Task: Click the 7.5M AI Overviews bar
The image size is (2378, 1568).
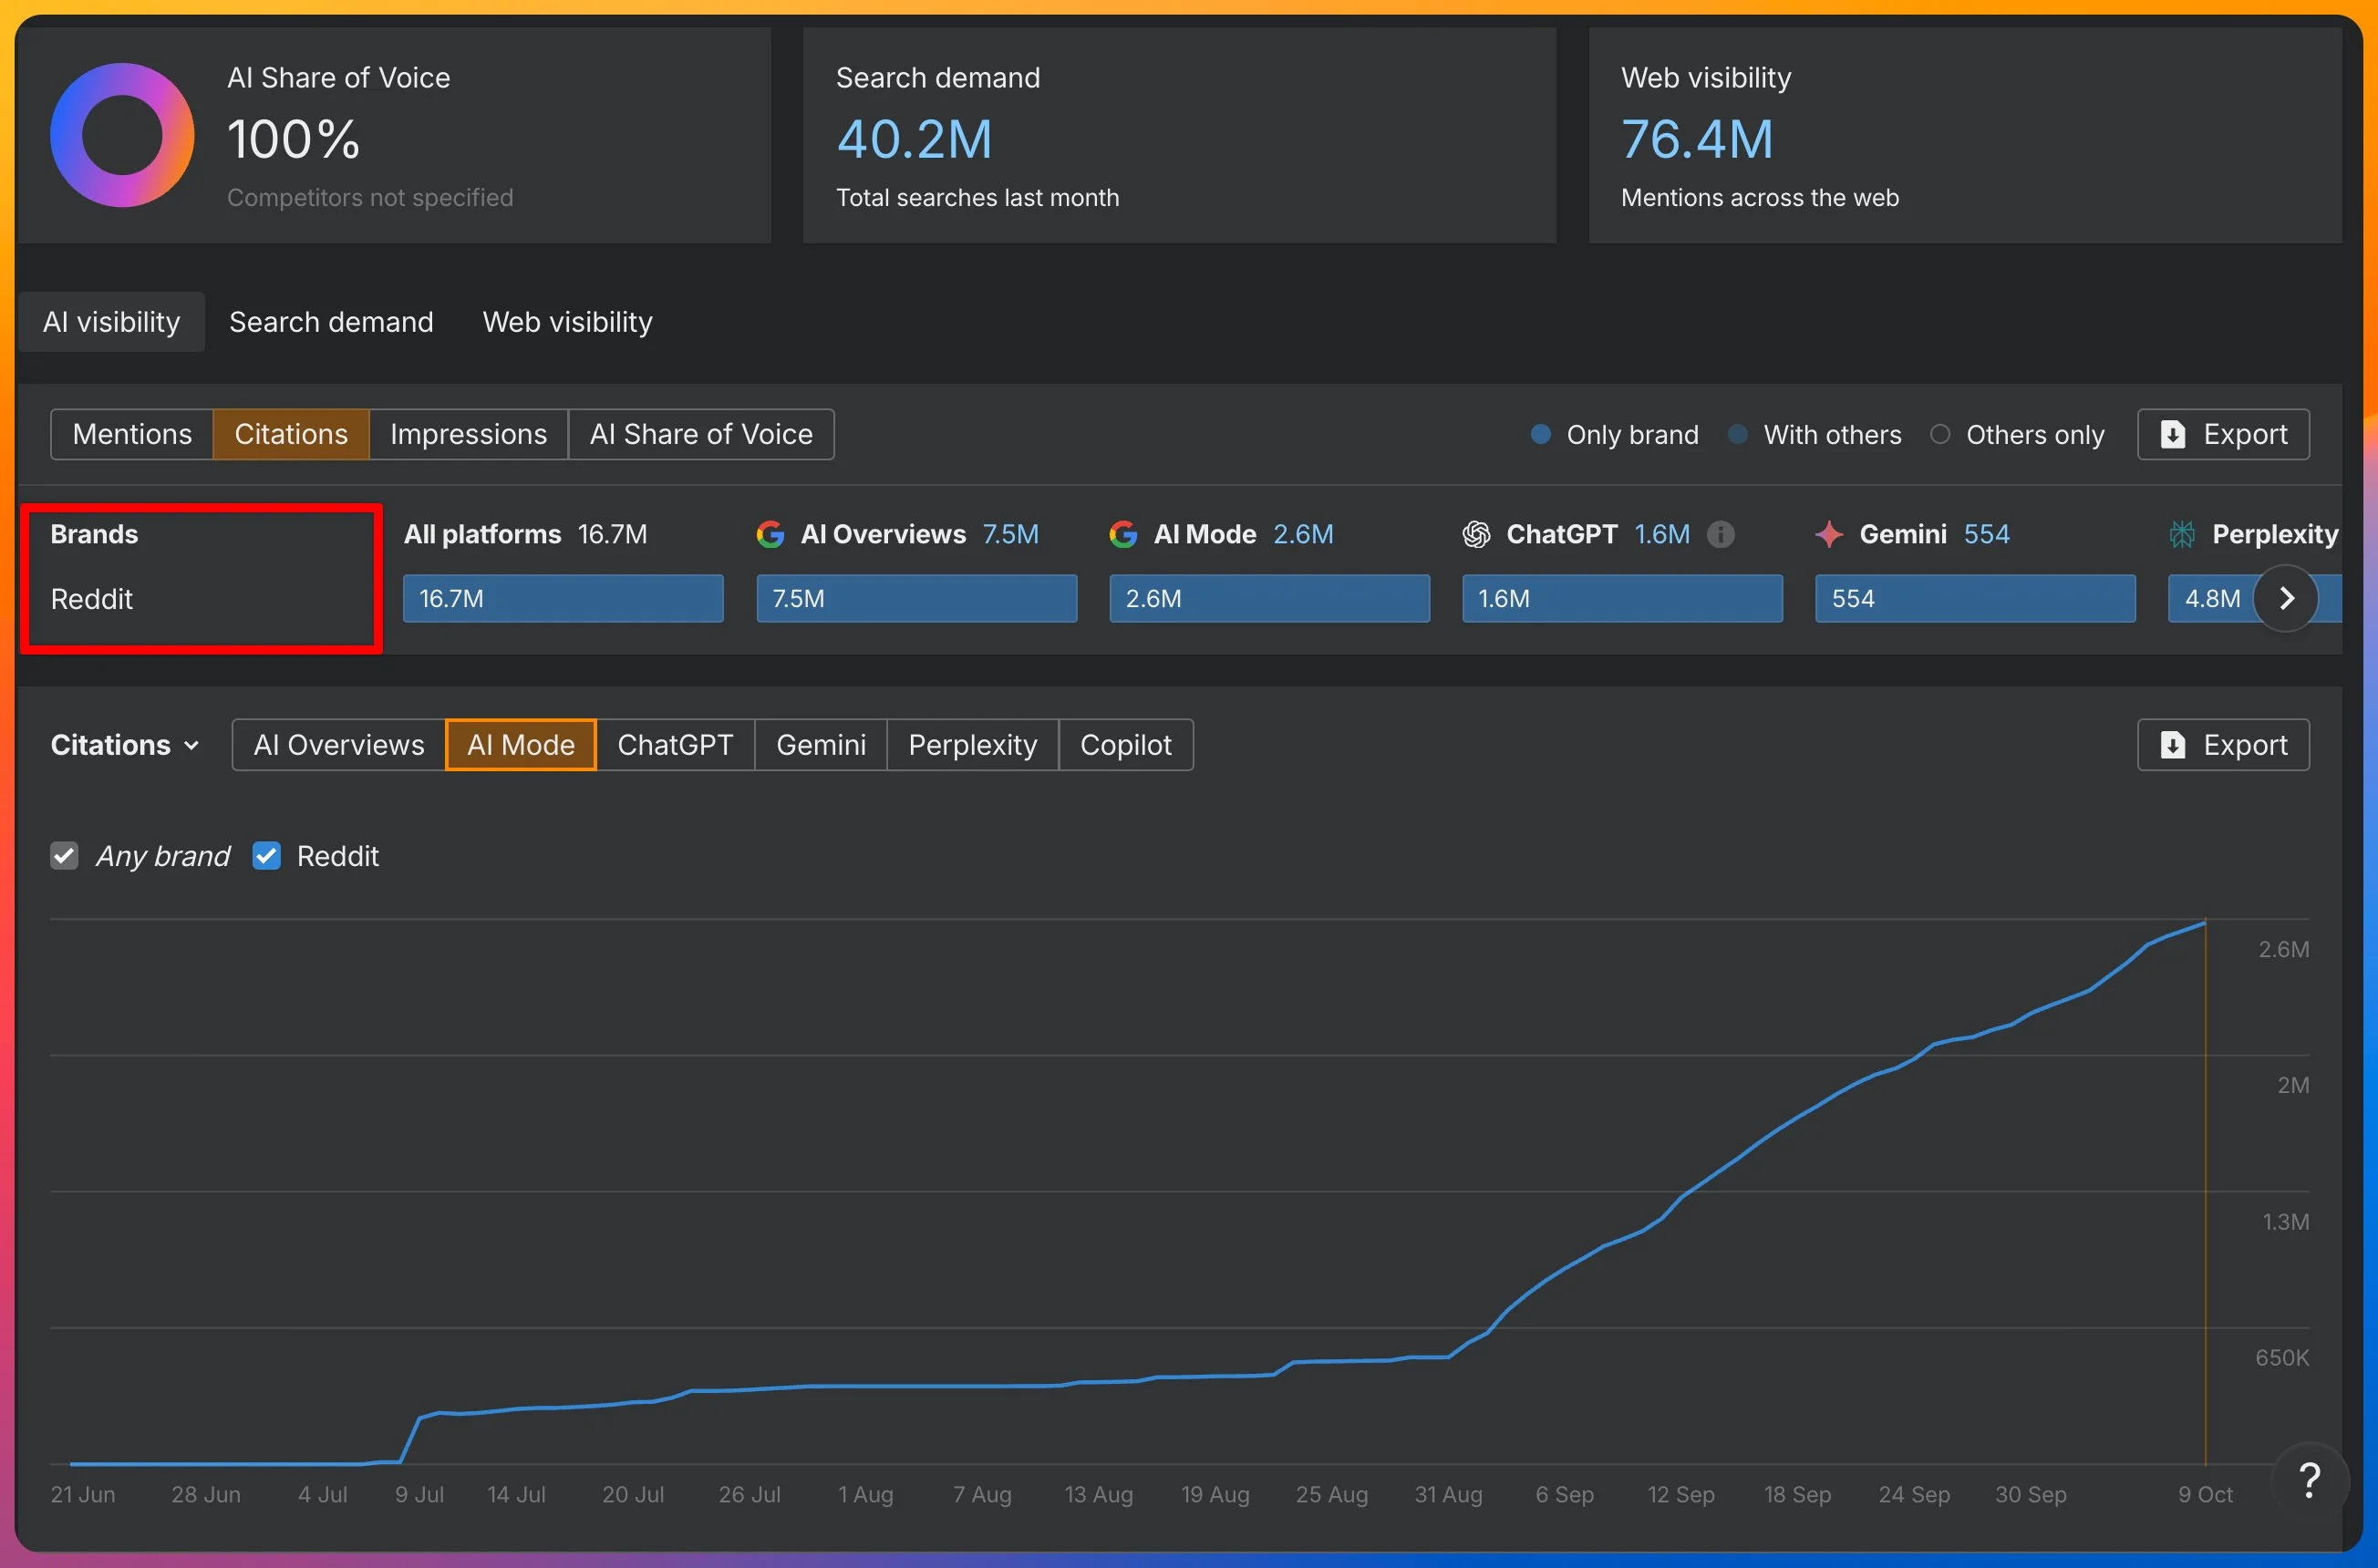Action: coord(916,598)
